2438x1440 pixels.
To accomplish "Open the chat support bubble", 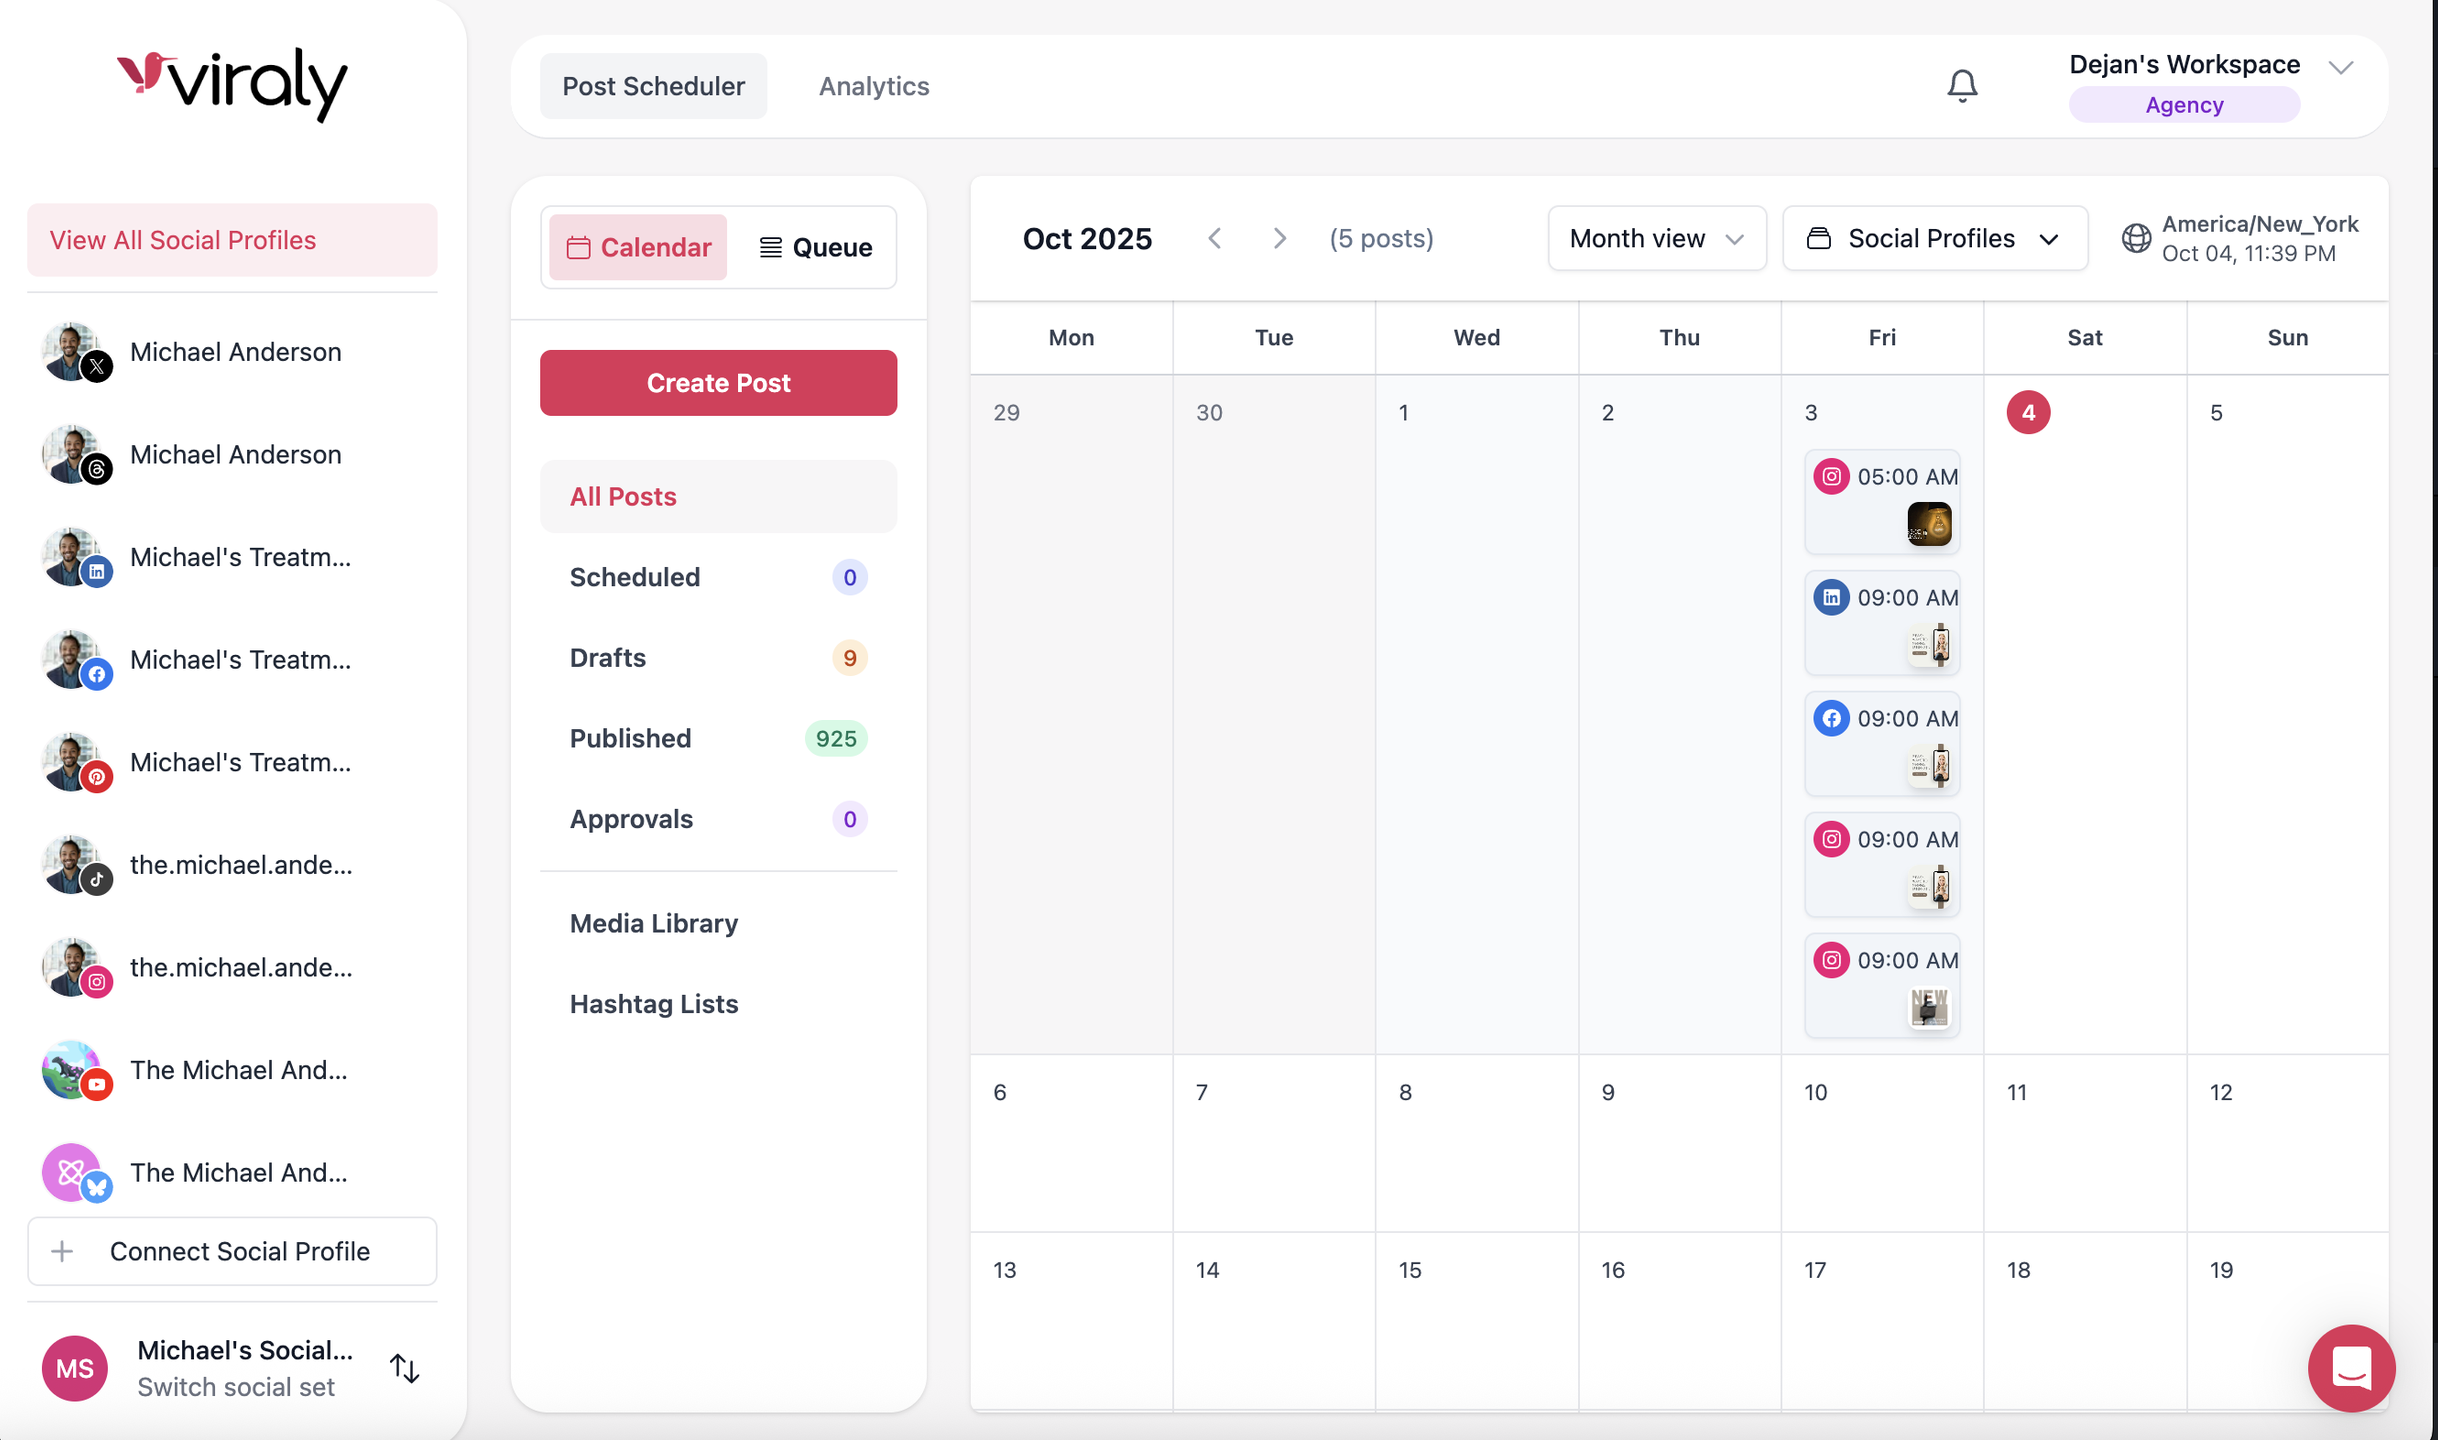I will coord(2350,1367).
